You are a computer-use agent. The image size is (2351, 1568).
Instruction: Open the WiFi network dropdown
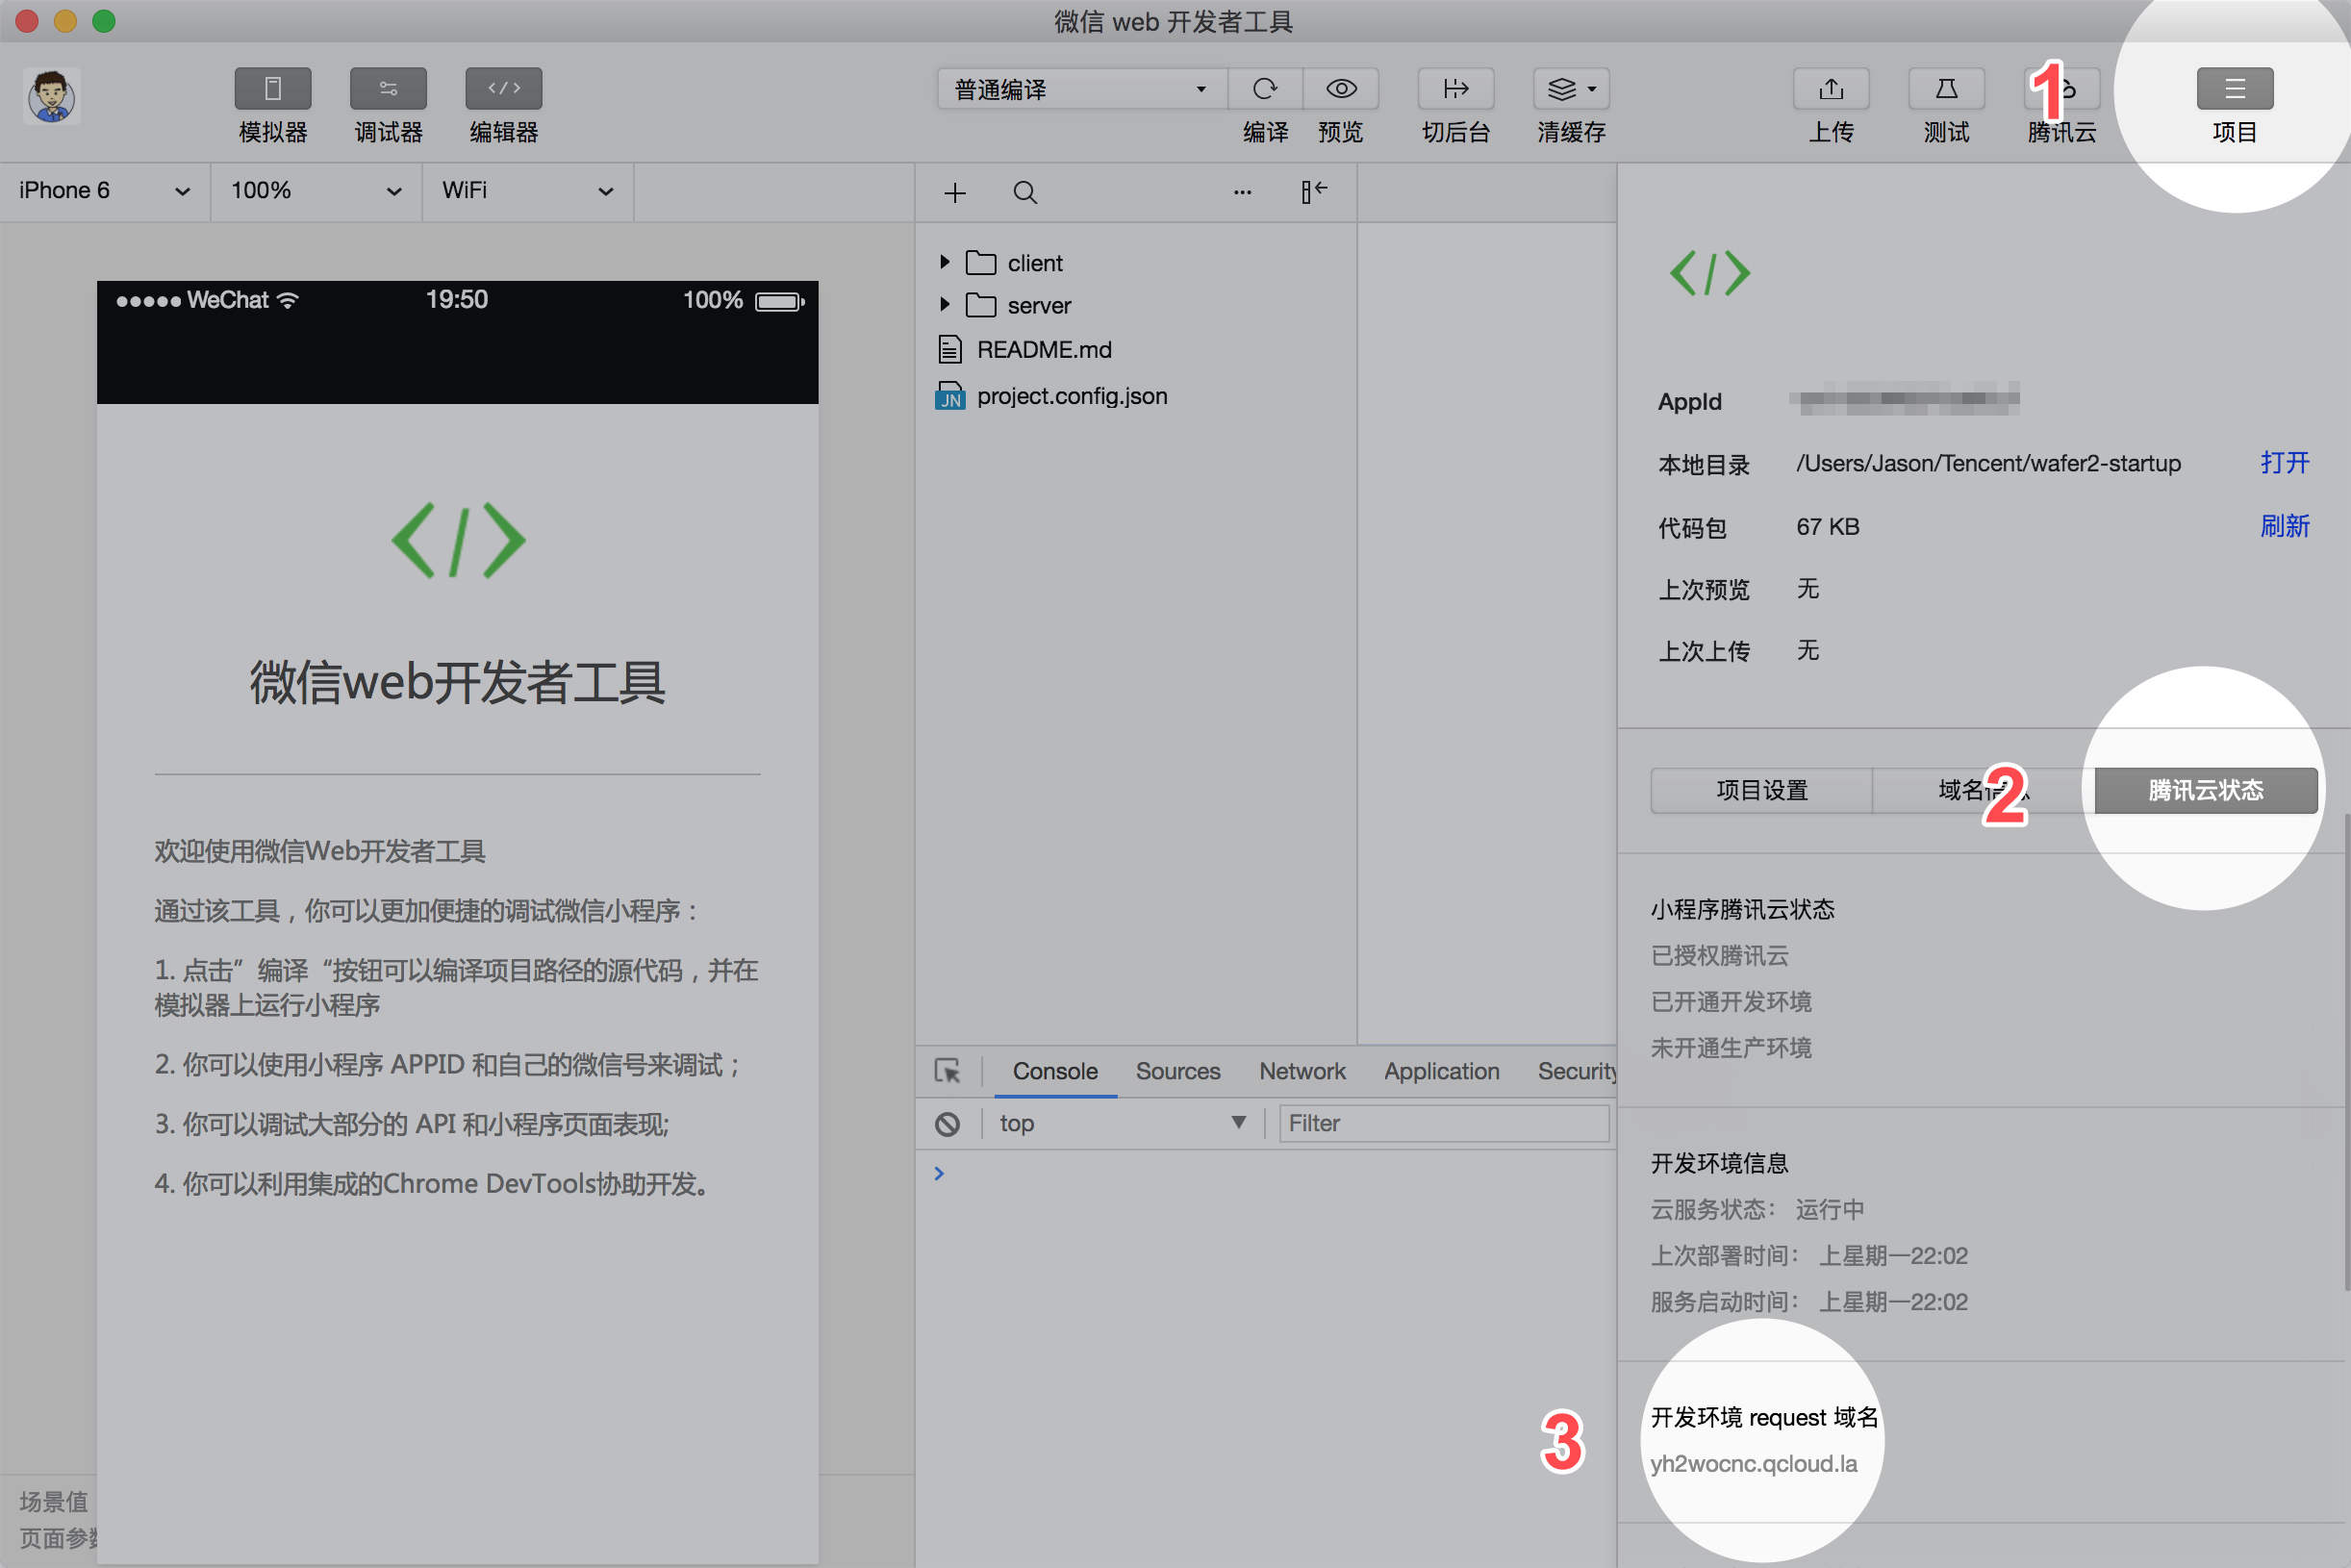pos(527,191)
